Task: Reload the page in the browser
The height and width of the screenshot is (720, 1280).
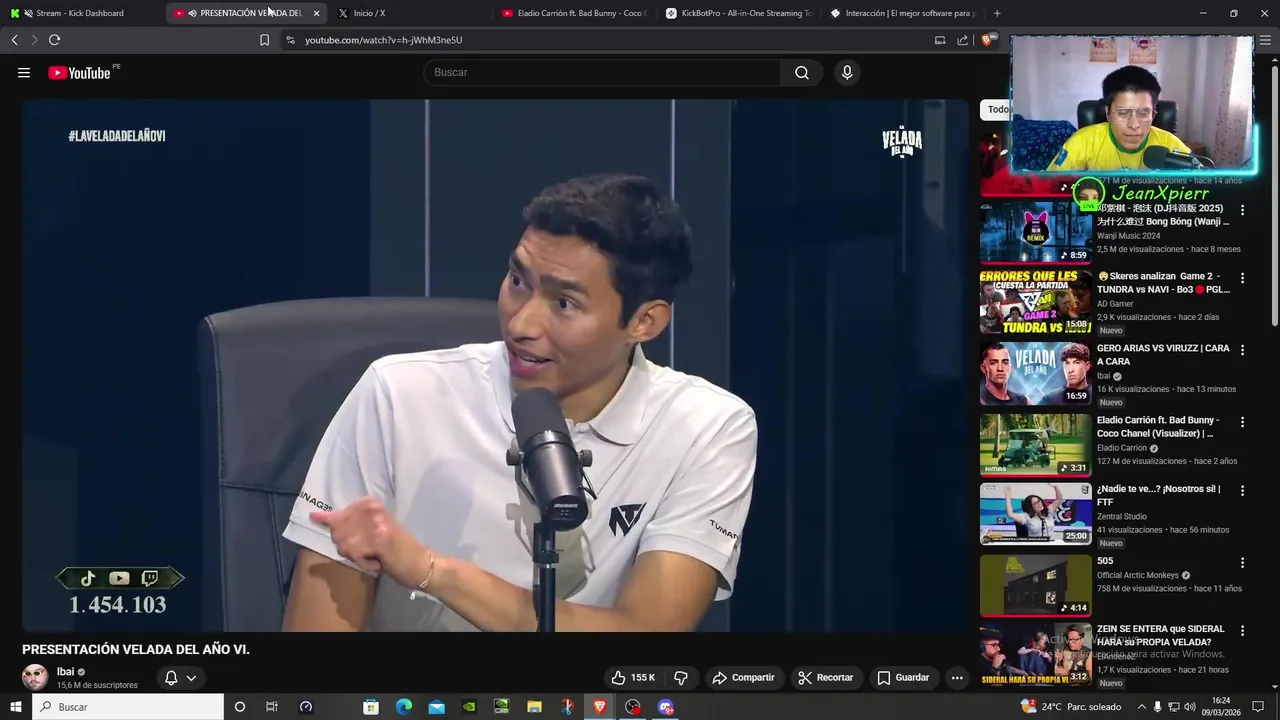Action: 54,40
